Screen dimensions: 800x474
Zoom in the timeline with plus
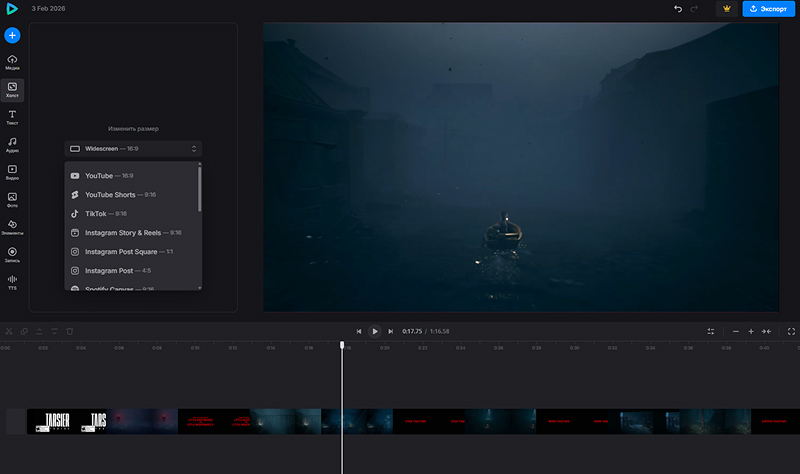751,331
